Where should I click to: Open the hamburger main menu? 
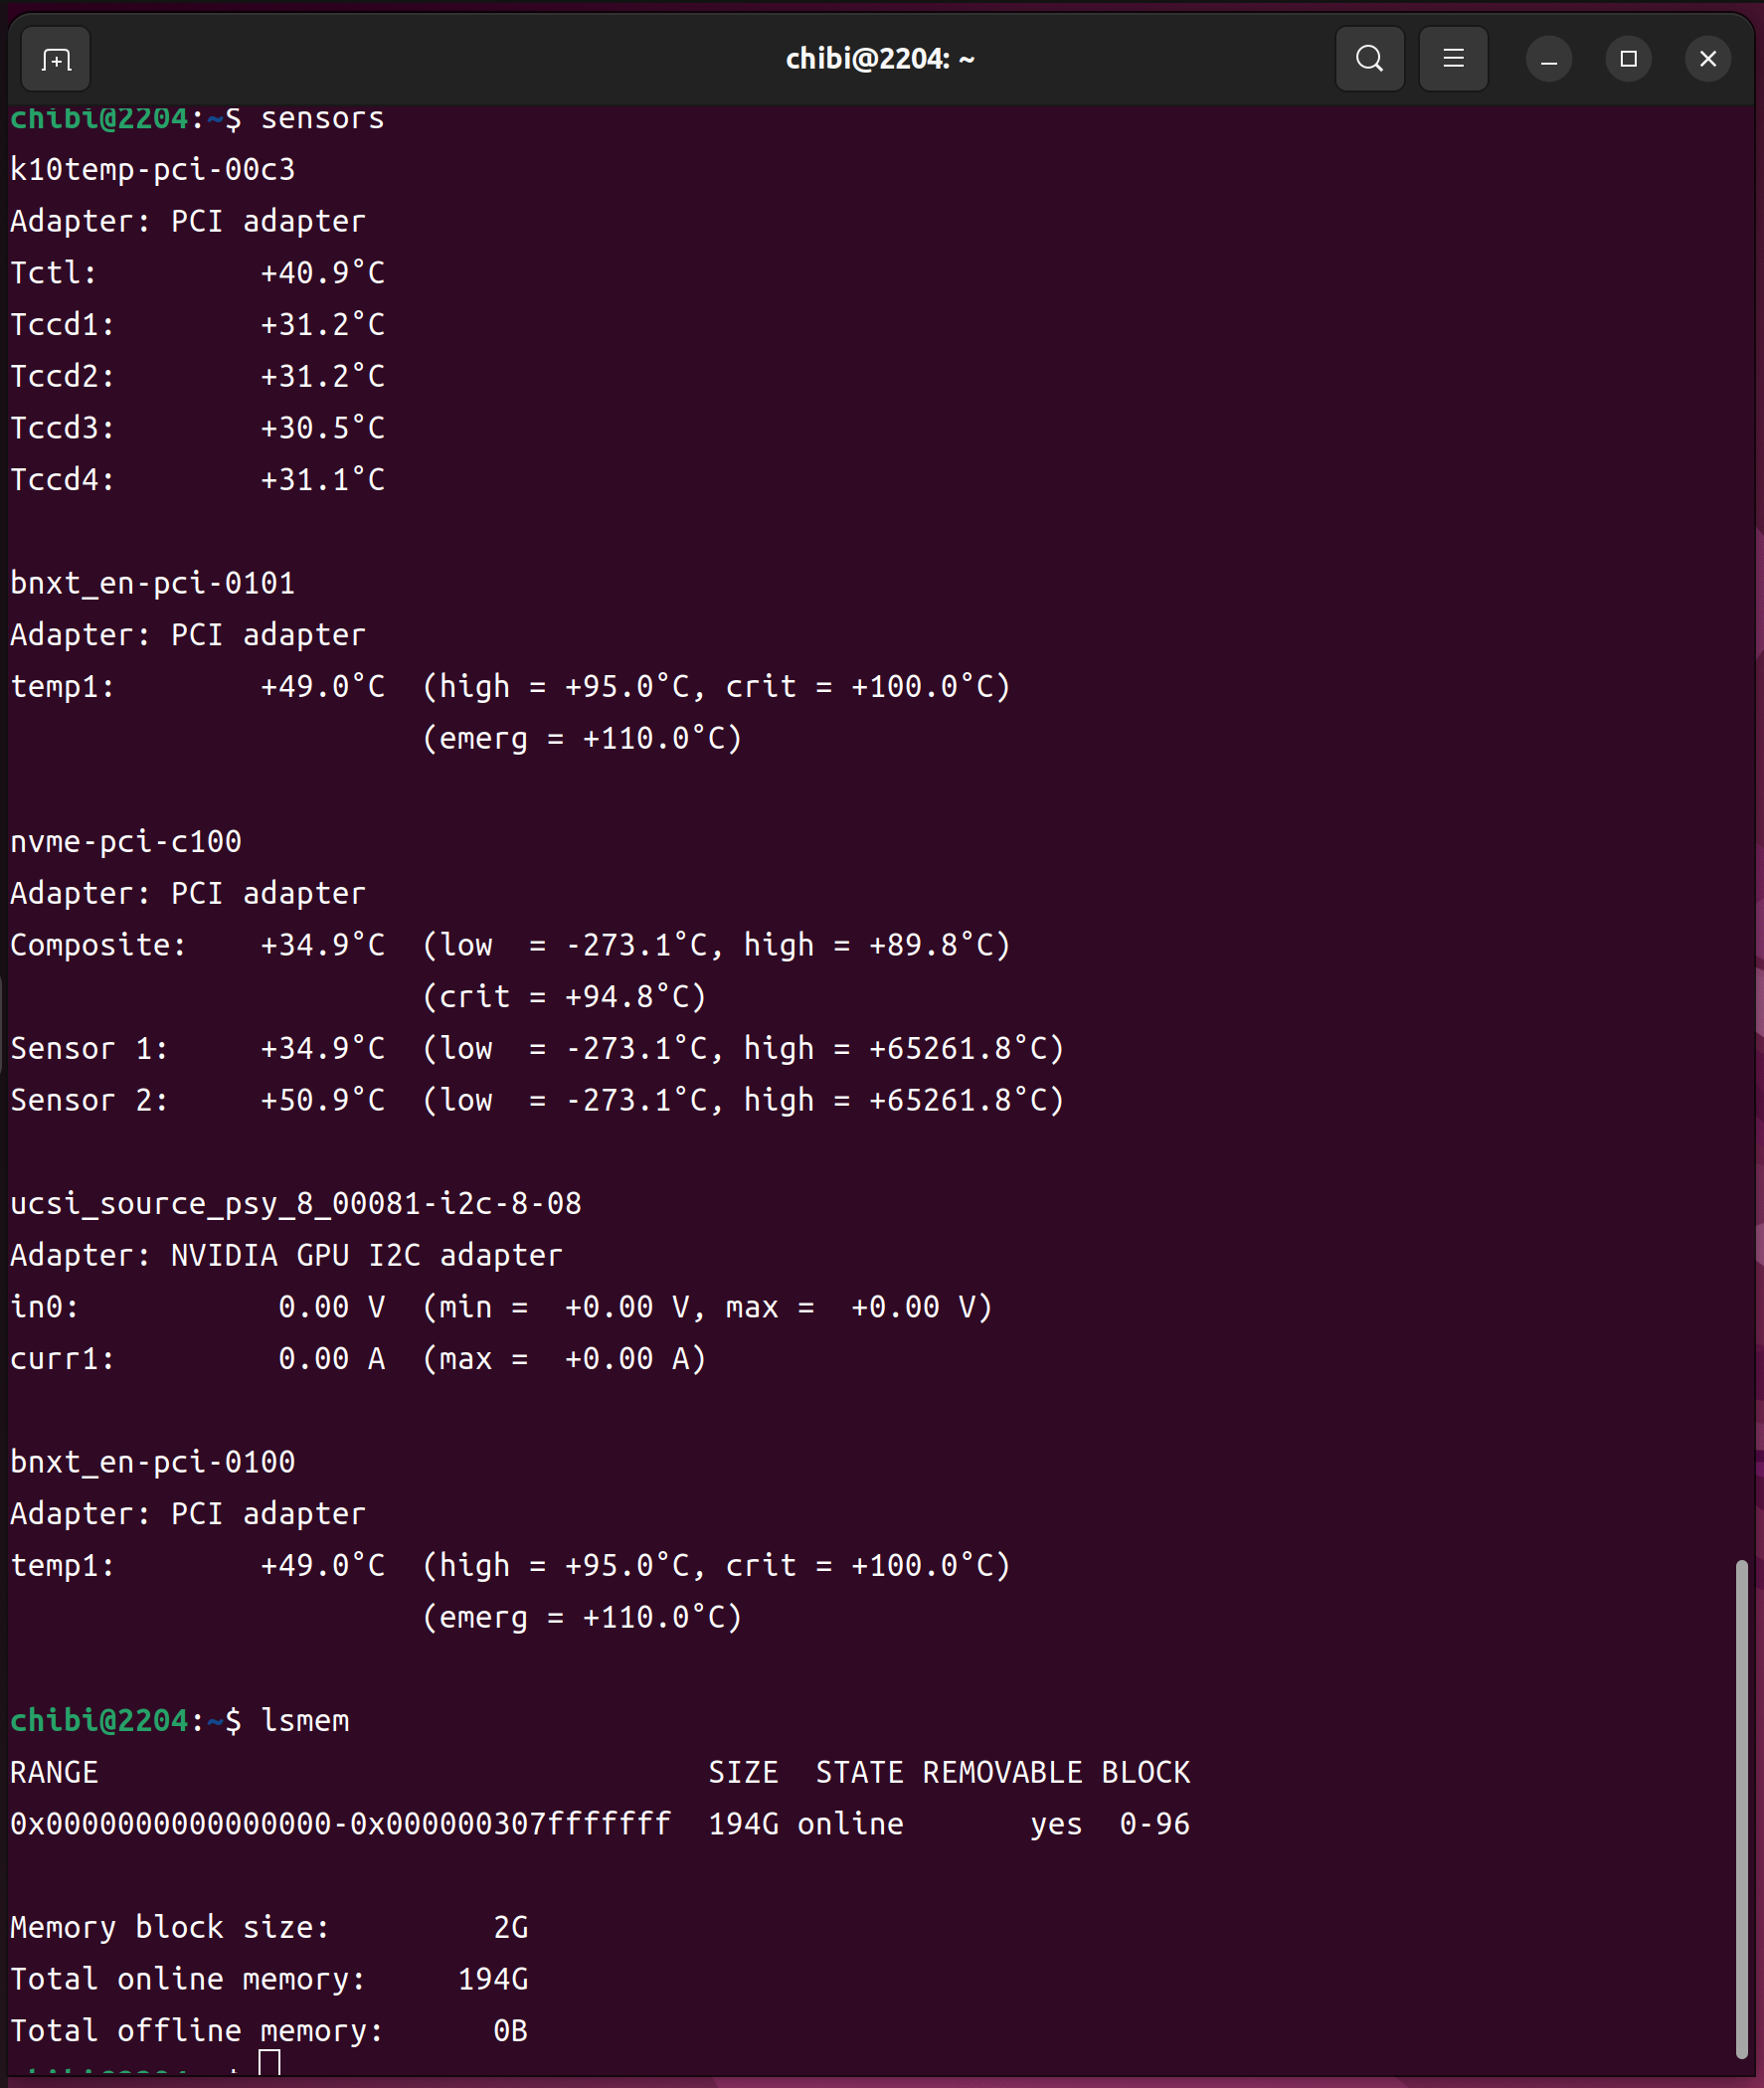point(1453,60)
